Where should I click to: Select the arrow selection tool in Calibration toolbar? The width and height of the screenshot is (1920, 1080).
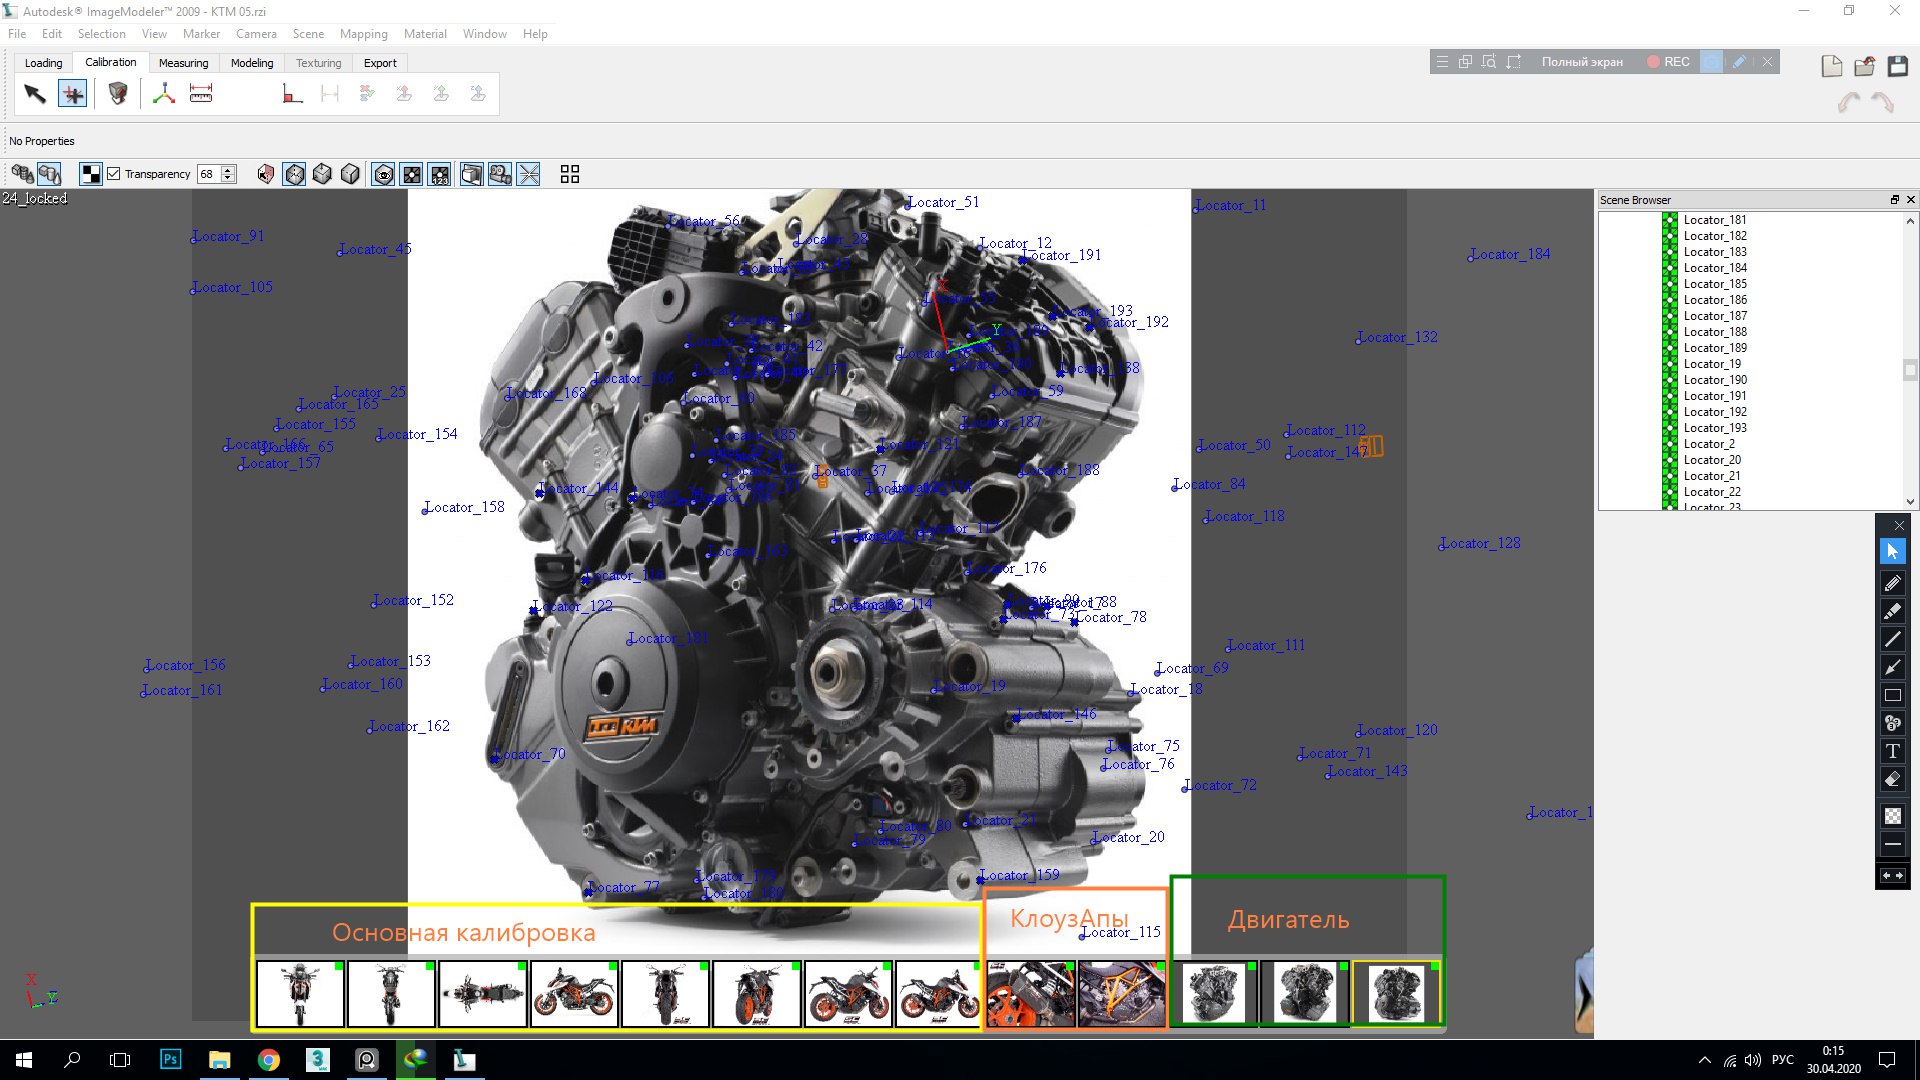tap(35, 94)
